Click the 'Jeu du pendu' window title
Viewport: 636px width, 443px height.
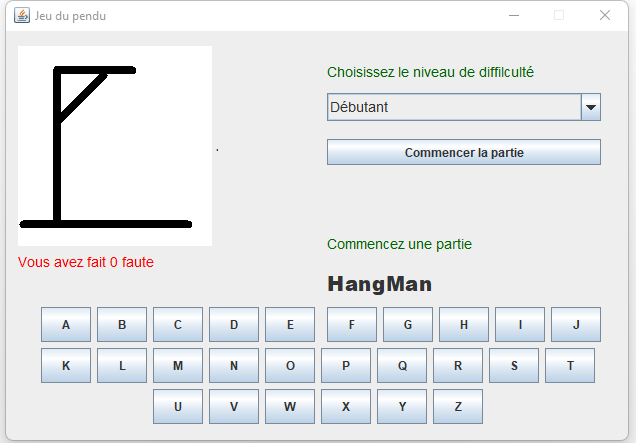tap(70, 16)
